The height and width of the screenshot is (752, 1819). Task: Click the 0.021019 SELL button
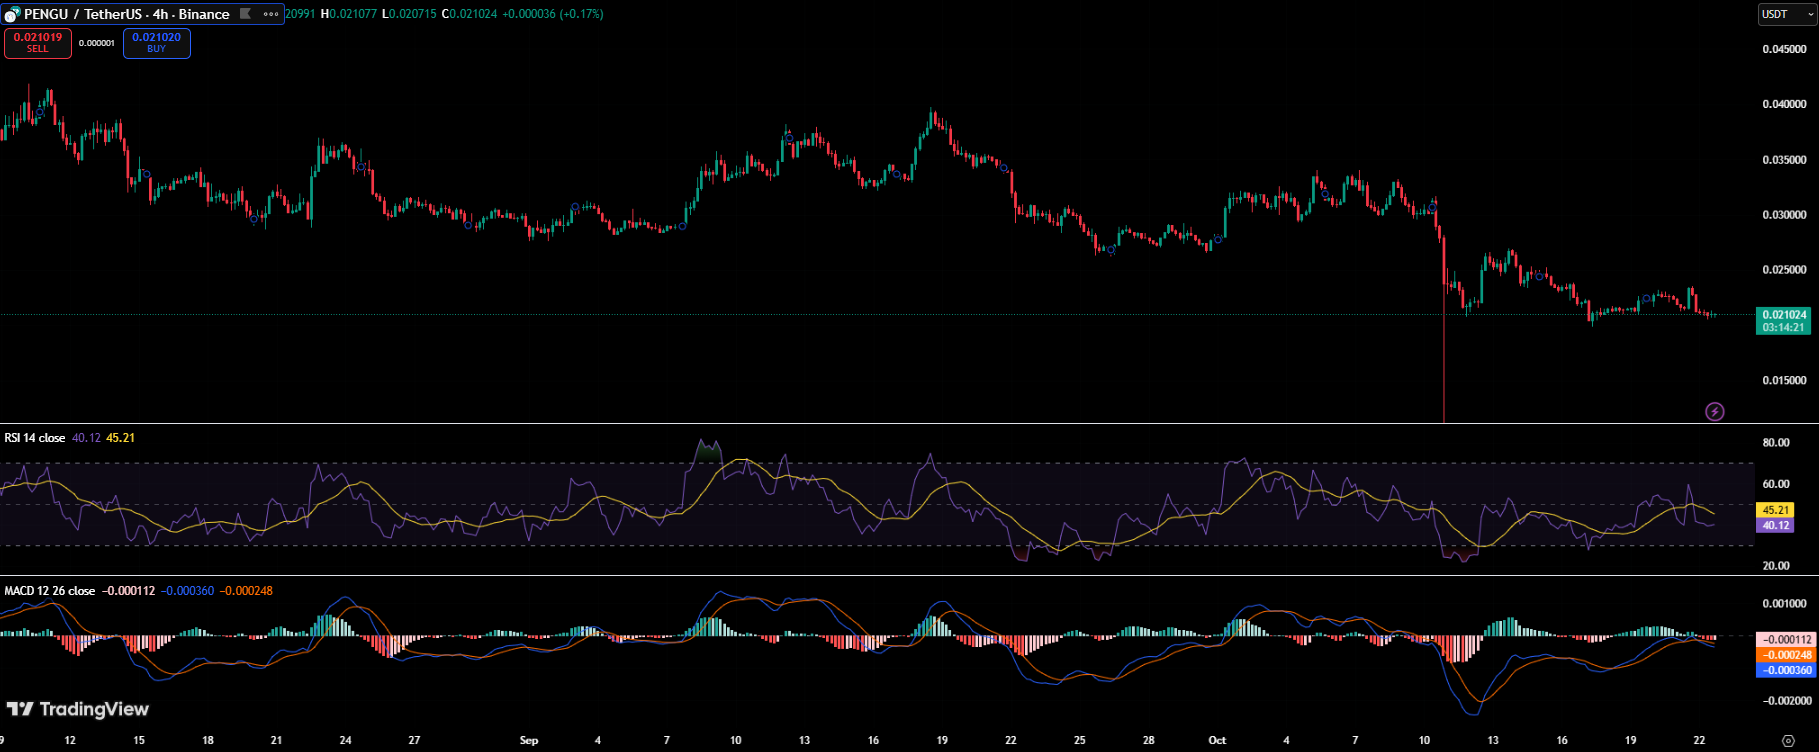tap(38, 43)
